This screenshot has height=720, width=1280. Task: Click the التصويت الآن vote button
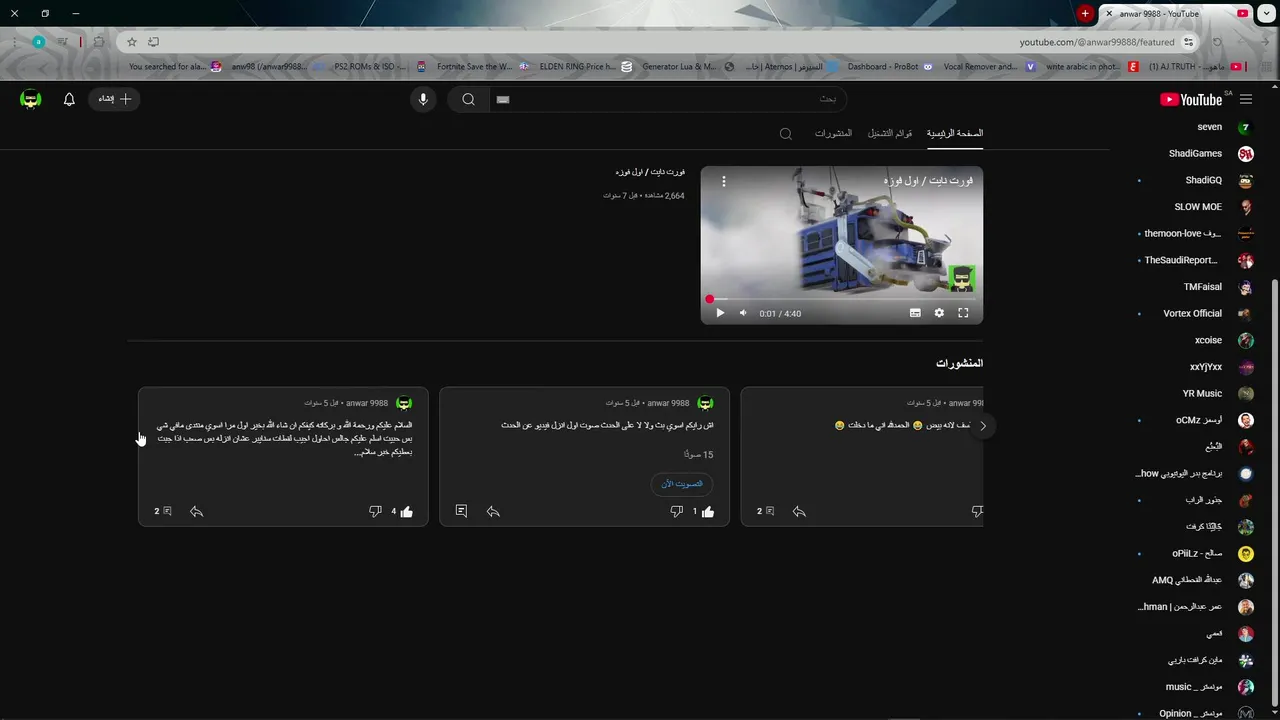pyautogui.click(x=682, y=484)
